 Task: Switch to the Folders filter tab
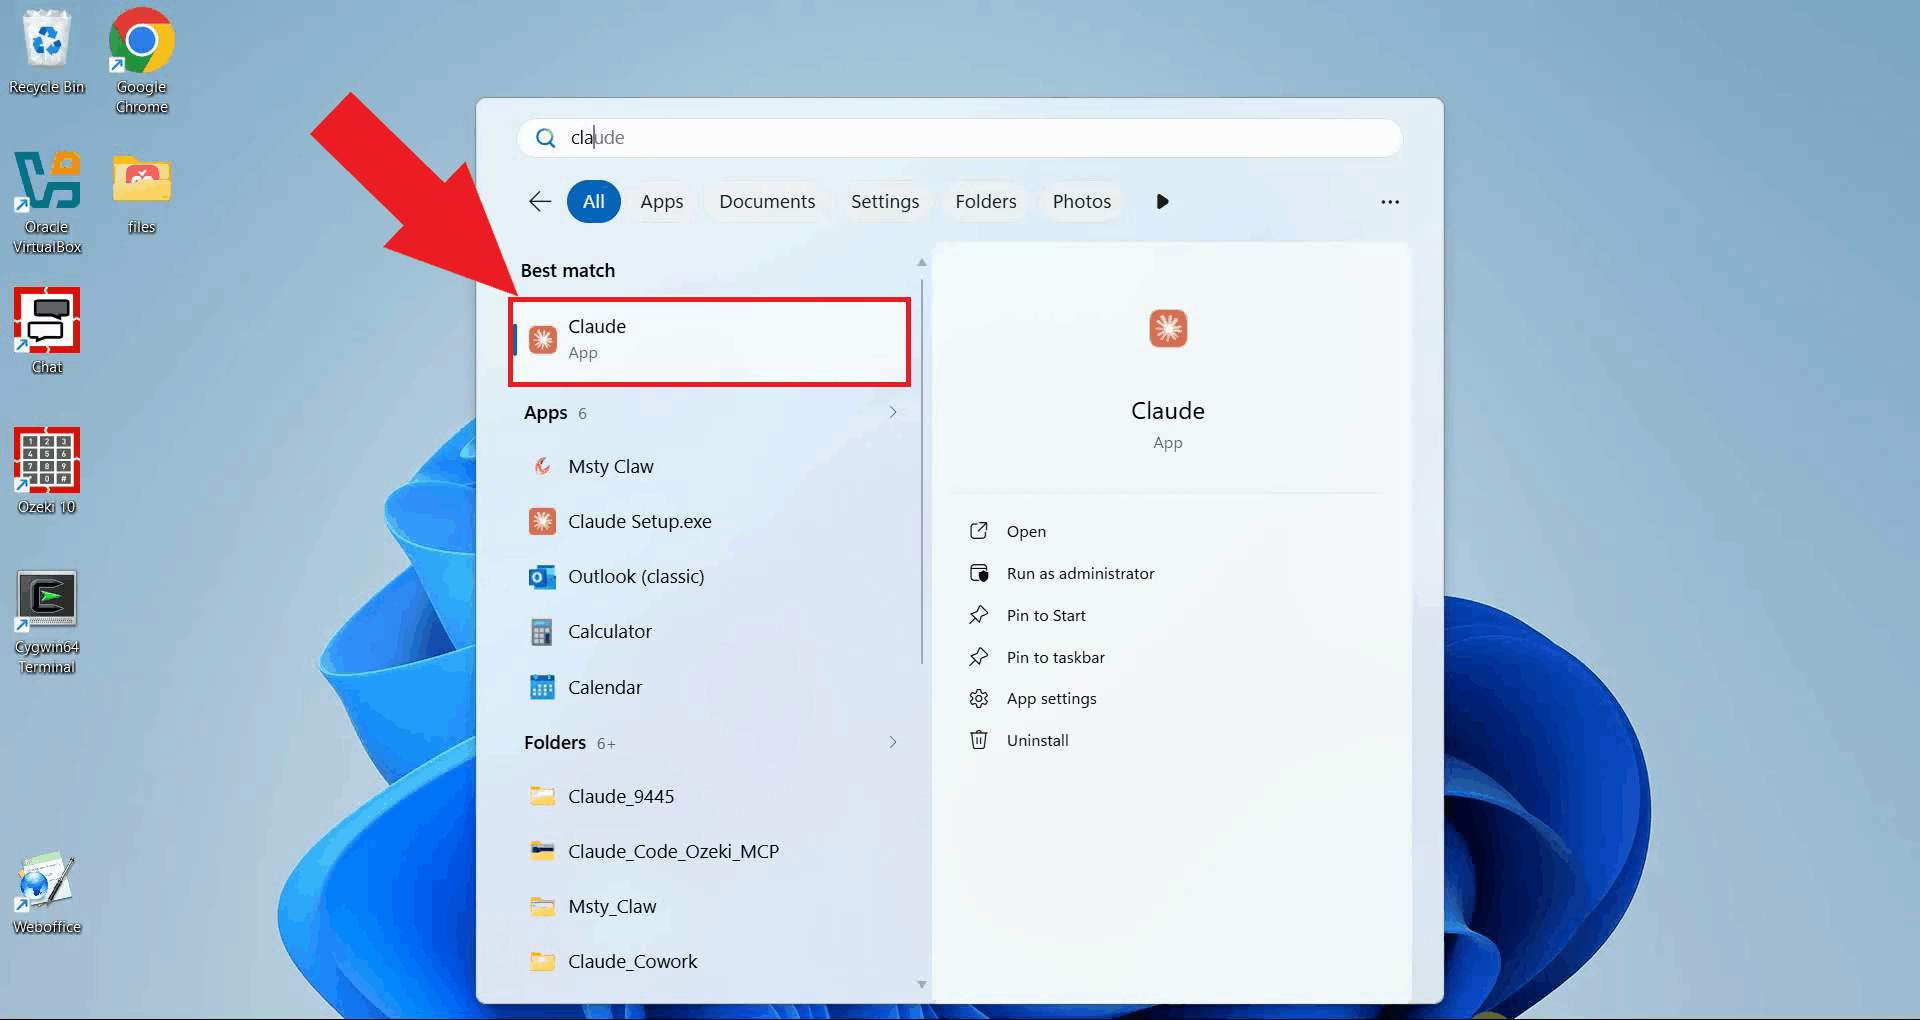(986, 202)
